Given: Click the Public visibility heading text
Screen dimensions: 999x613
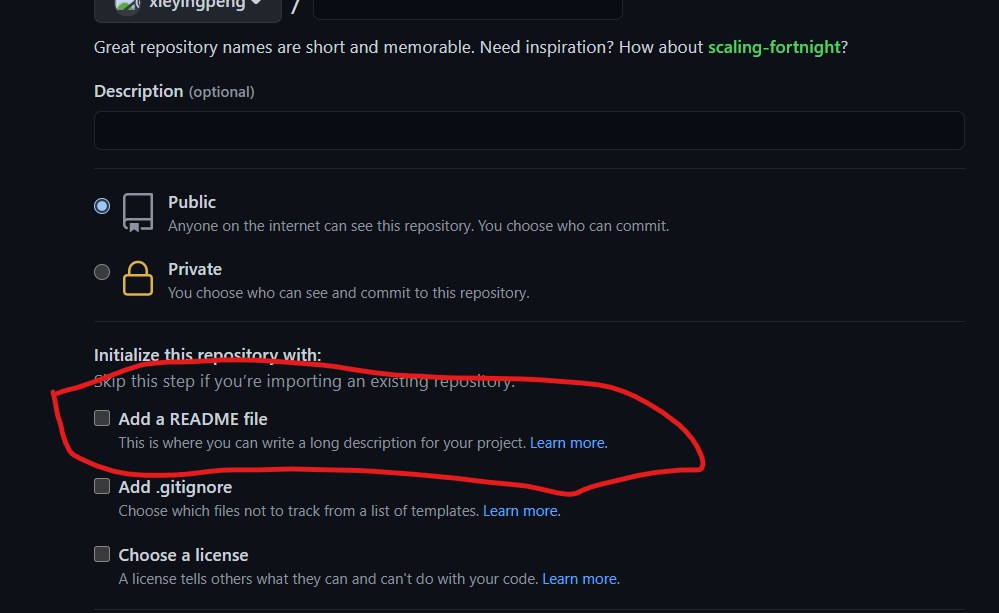Looking at the screenshot, I should pos(192,202).
